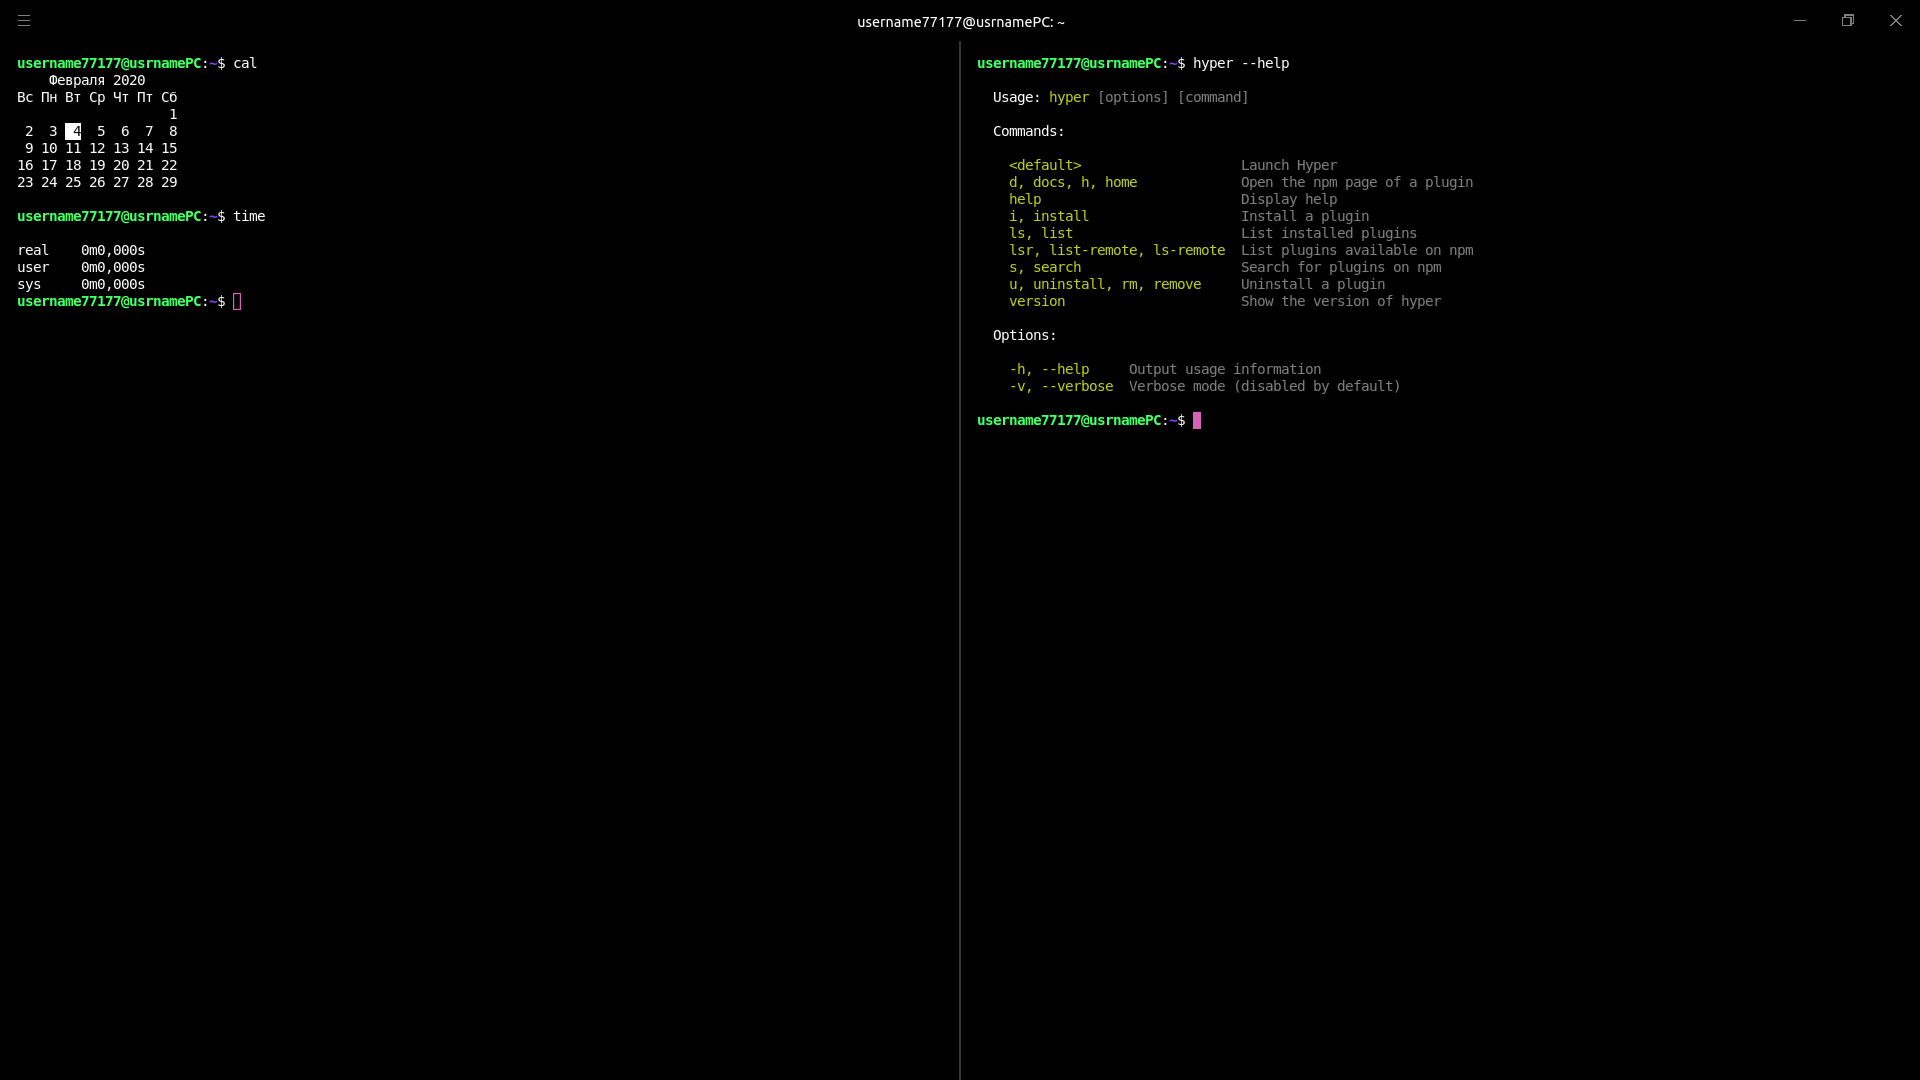
Task: Click Open the npm page description
Action: pos(1357,182)
